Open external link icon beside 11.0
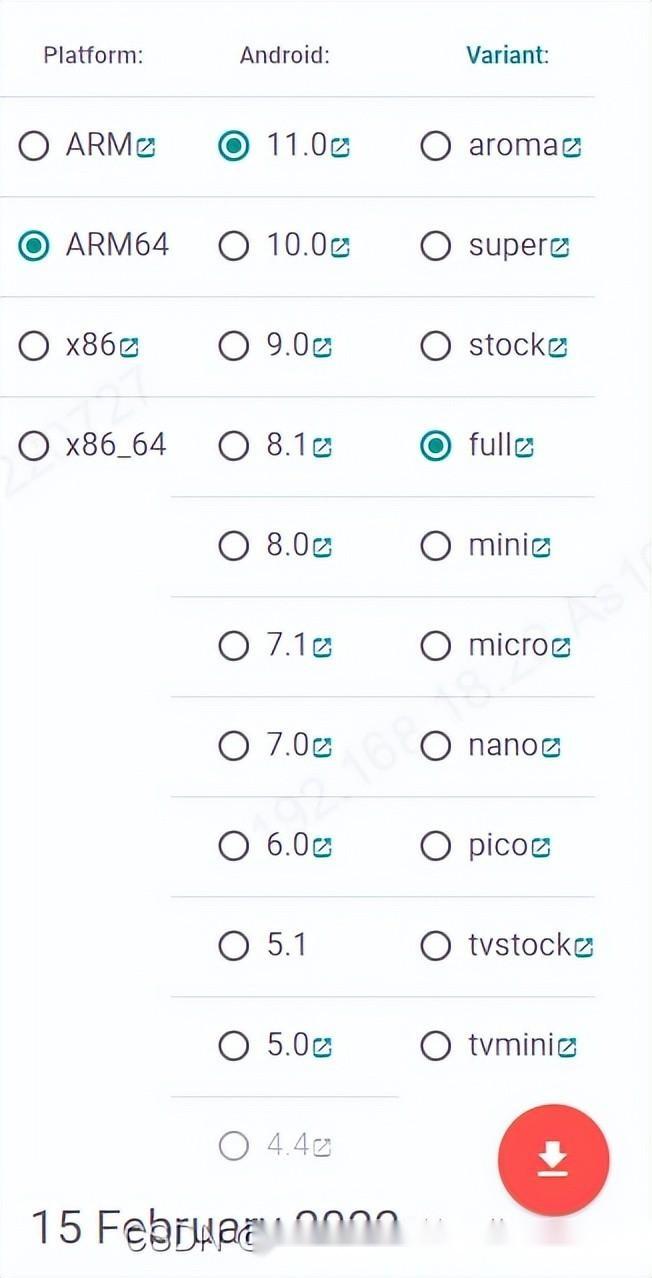Image resolution: width=652 pixels, height=1278 pixels. pyautogui.click(x=340, y=147)
